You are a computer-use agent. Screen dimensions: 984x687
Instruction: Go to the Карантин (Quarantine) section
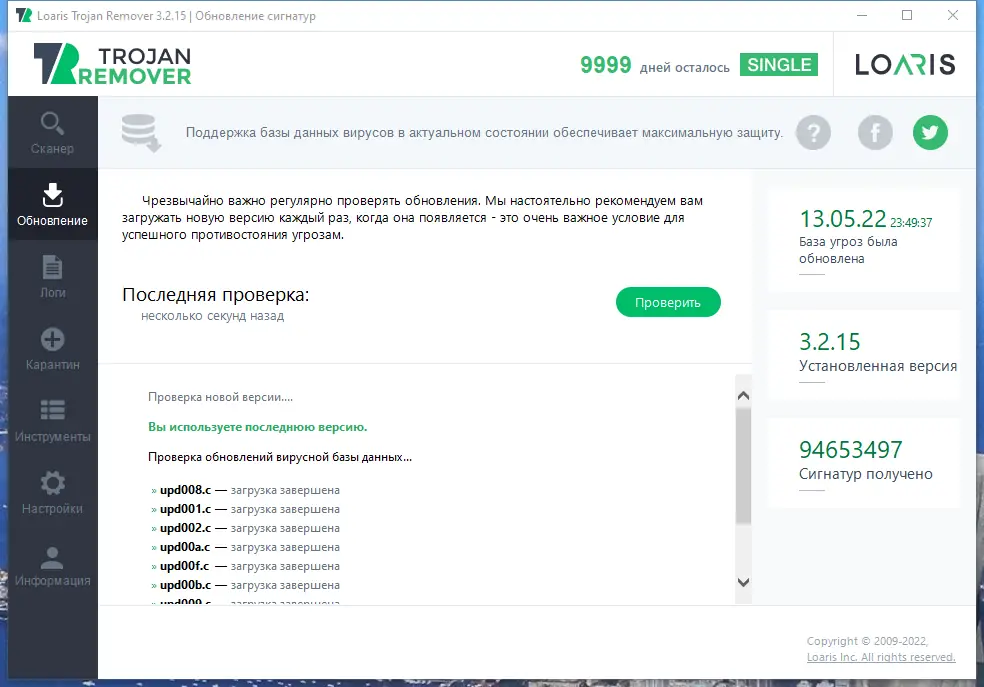[x=52, y=349]
